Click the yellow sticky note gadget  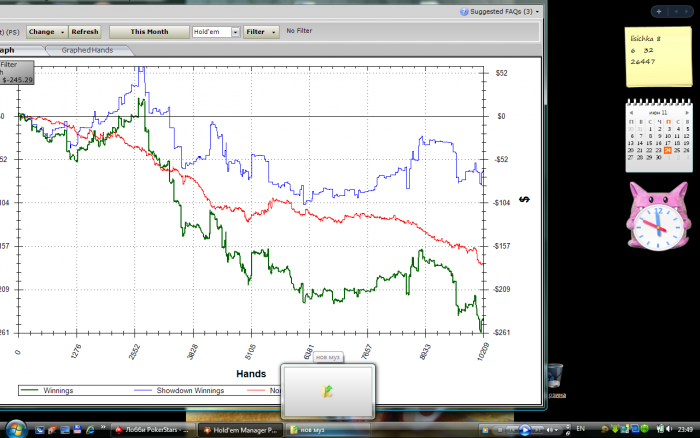658,56
